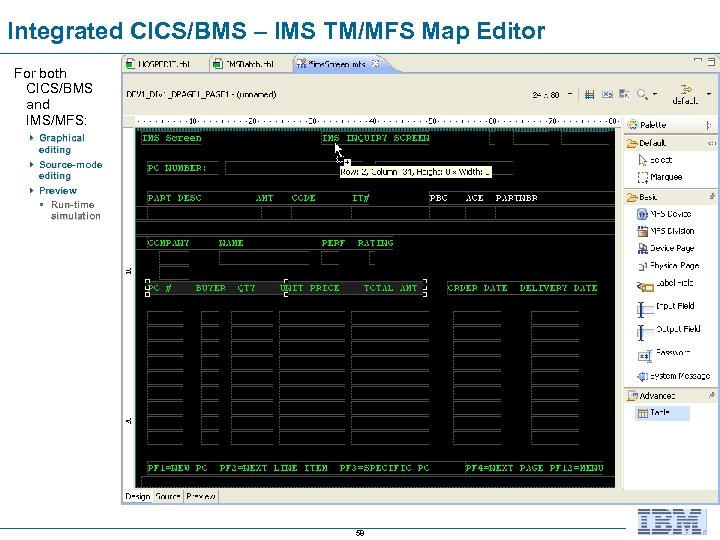720x540 pixels.
Task: Choose the Label Field palette tool
Action: [x=665, y=285]
